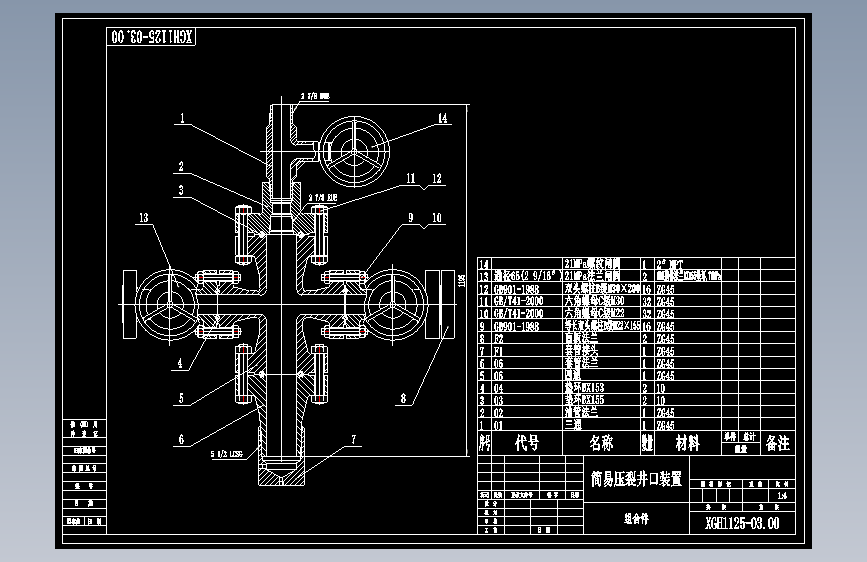This screenshot has width=867, height=562.
Task: Click the right handwheel valve symbol
Action: tap(394, 305)
